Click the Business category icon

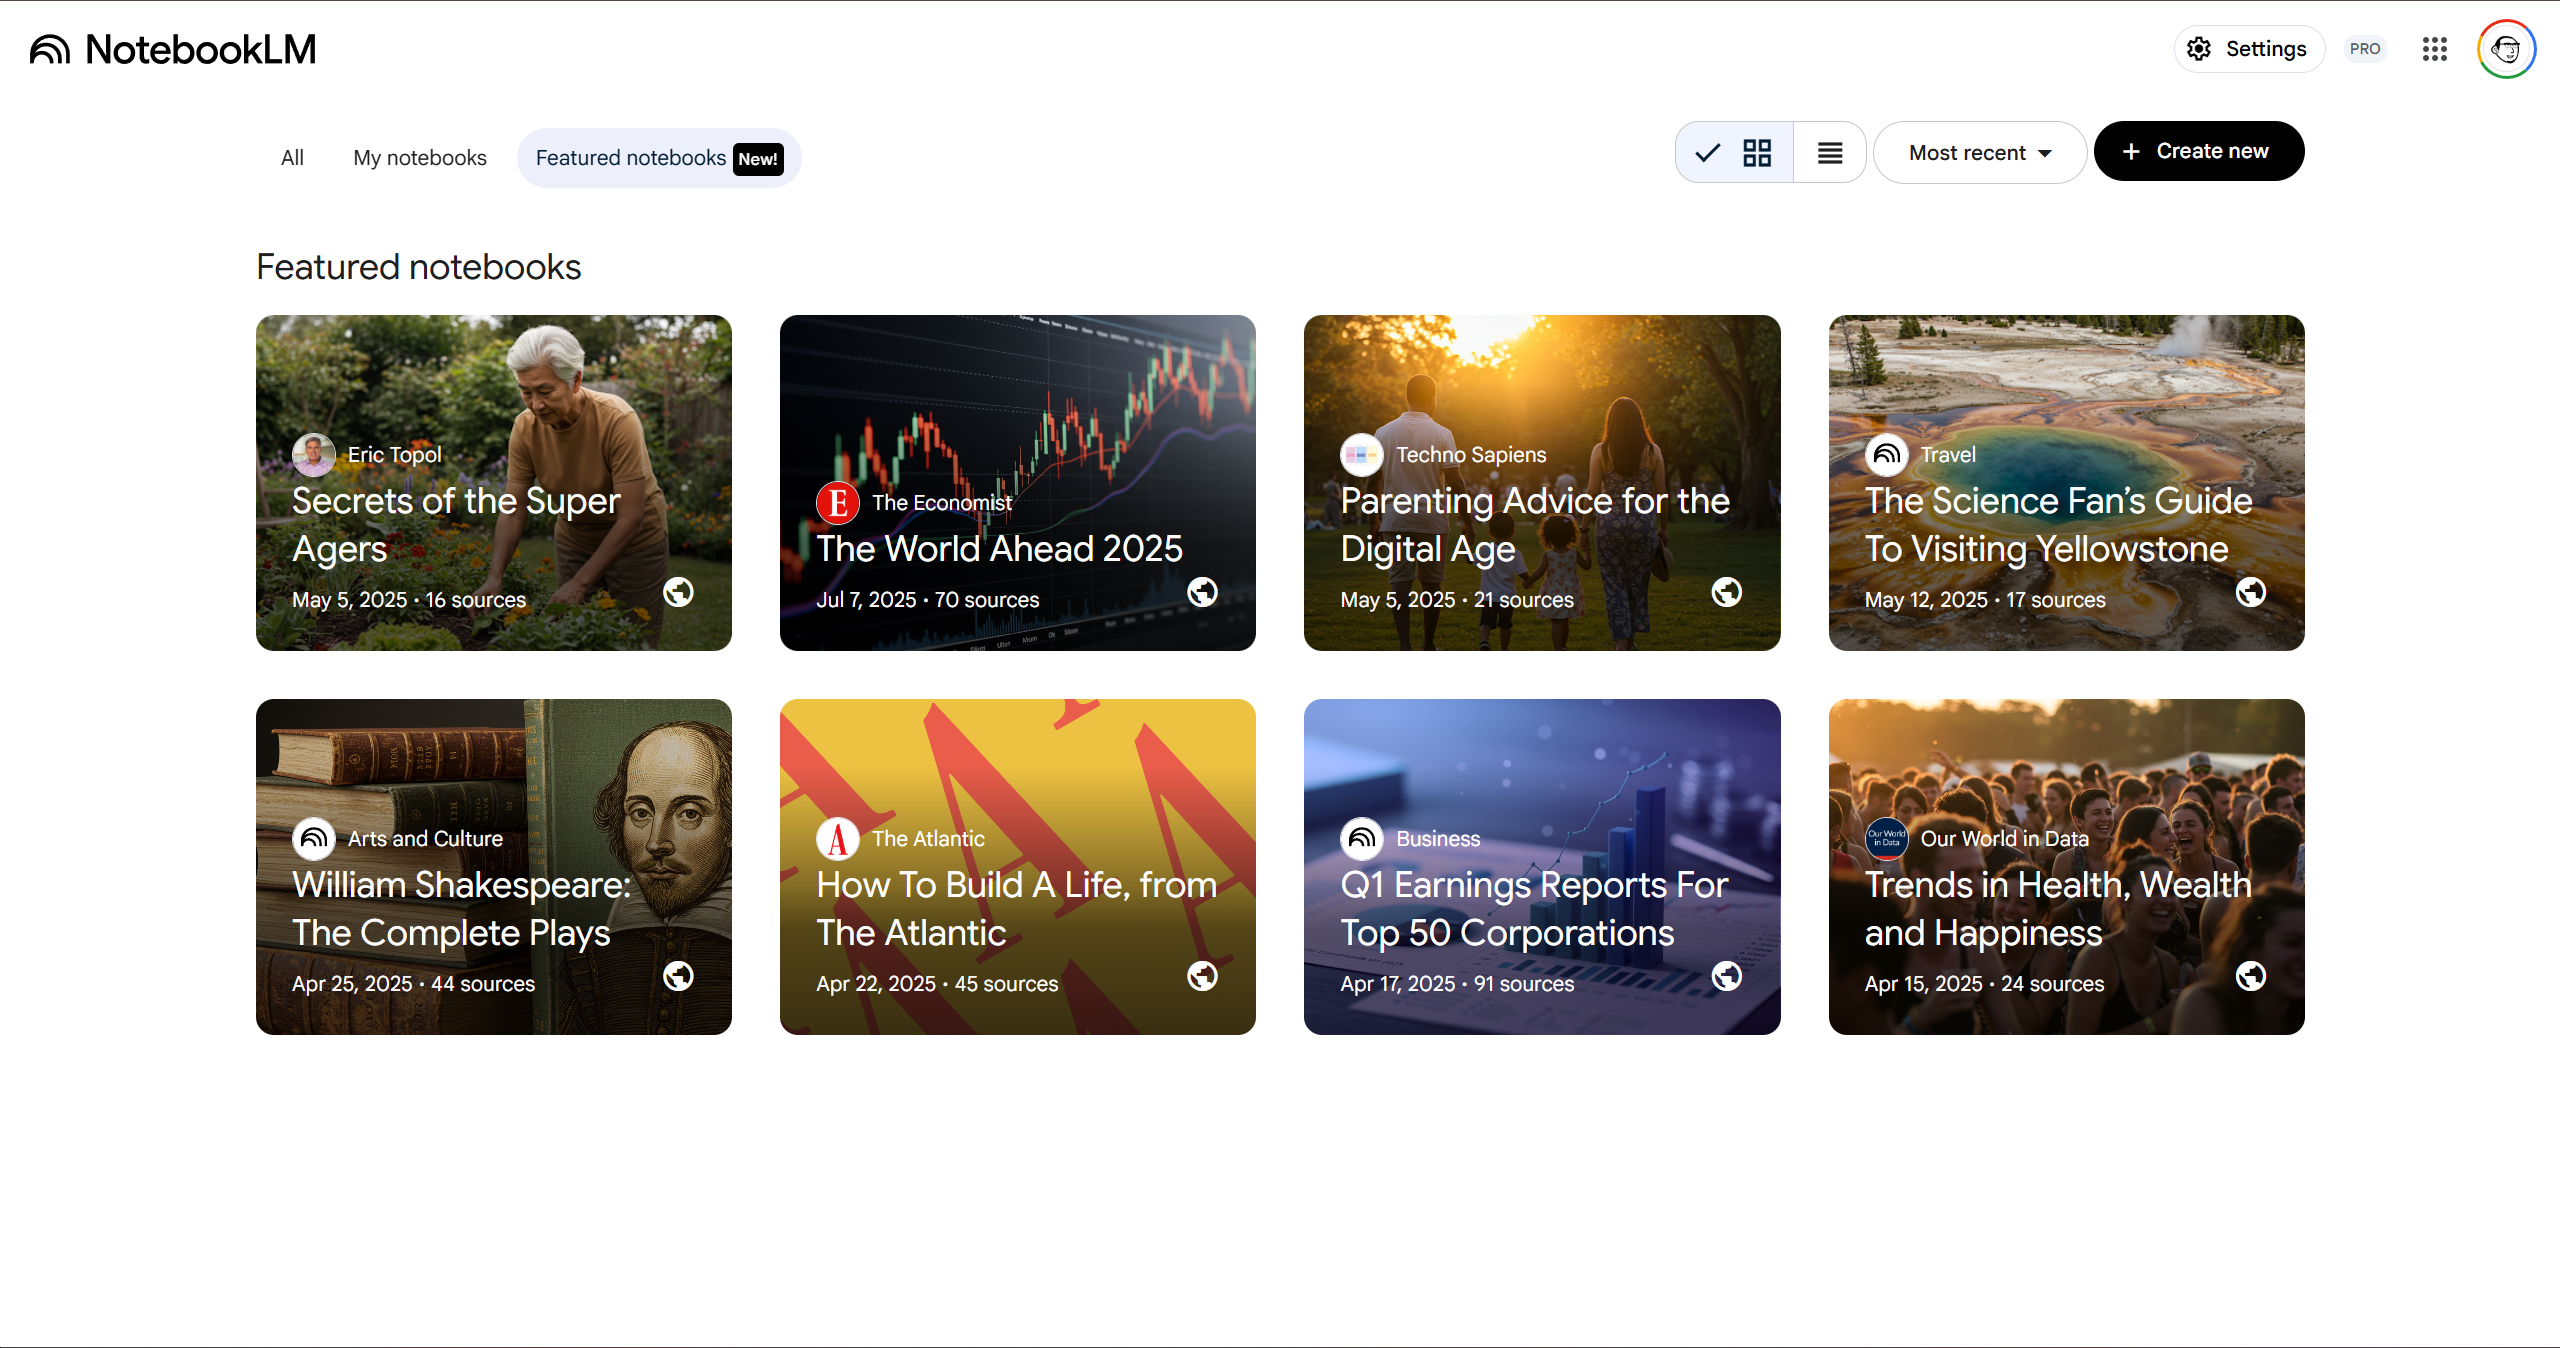tap(1362, 839)
